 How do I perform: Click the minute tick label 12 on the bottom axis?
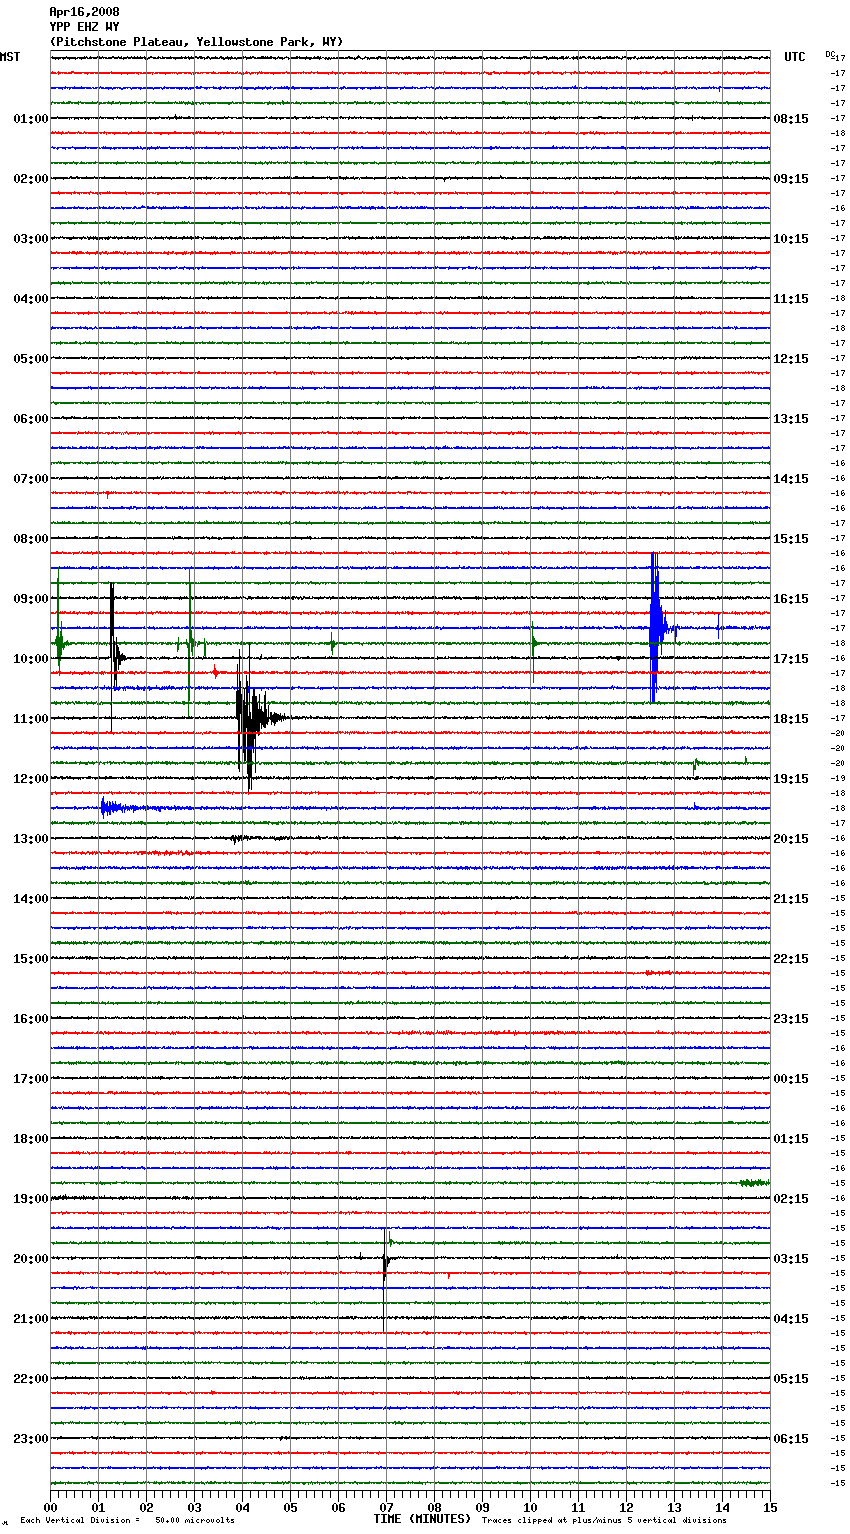coord(626,1507)
